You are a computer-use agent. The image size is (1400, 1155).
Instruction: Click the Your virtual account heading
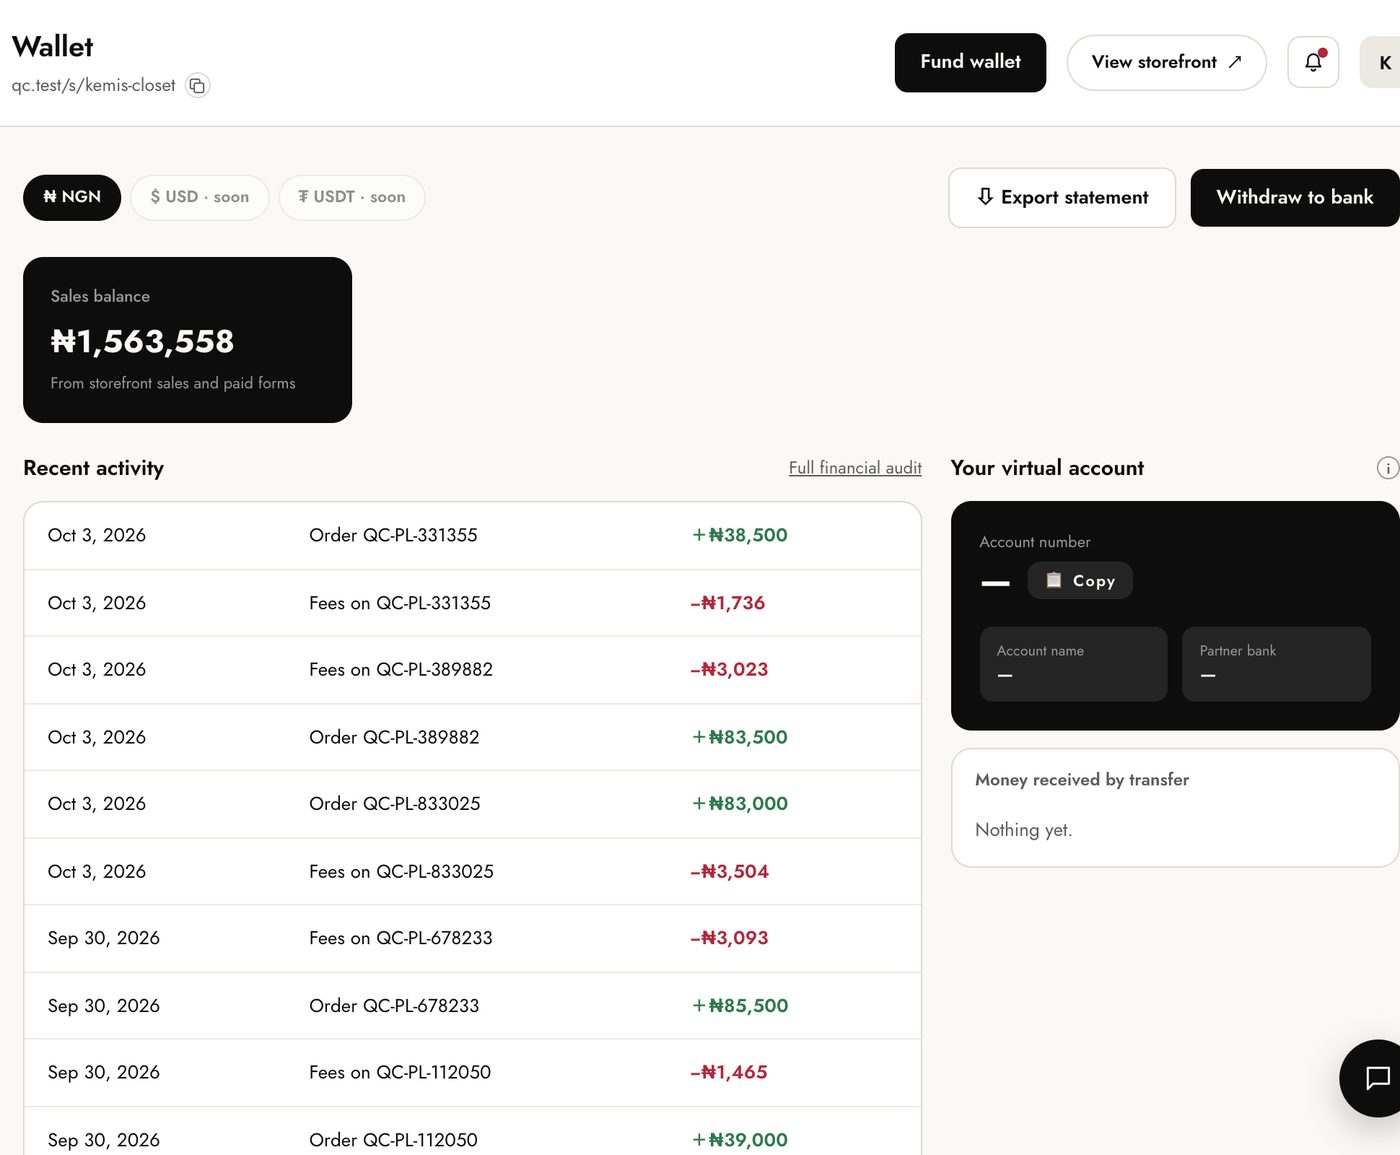pos(1047,468)
